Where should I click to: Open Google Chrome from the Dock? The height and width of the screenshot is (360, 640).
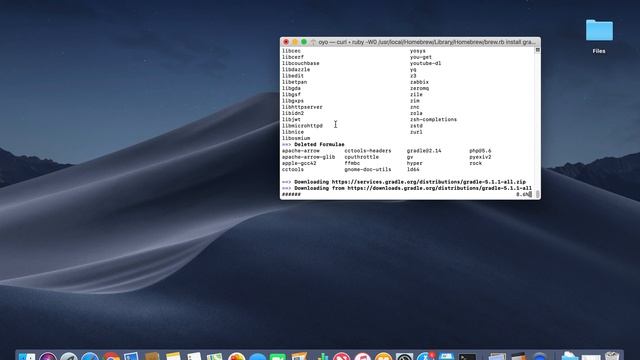(x=111, y=356)
